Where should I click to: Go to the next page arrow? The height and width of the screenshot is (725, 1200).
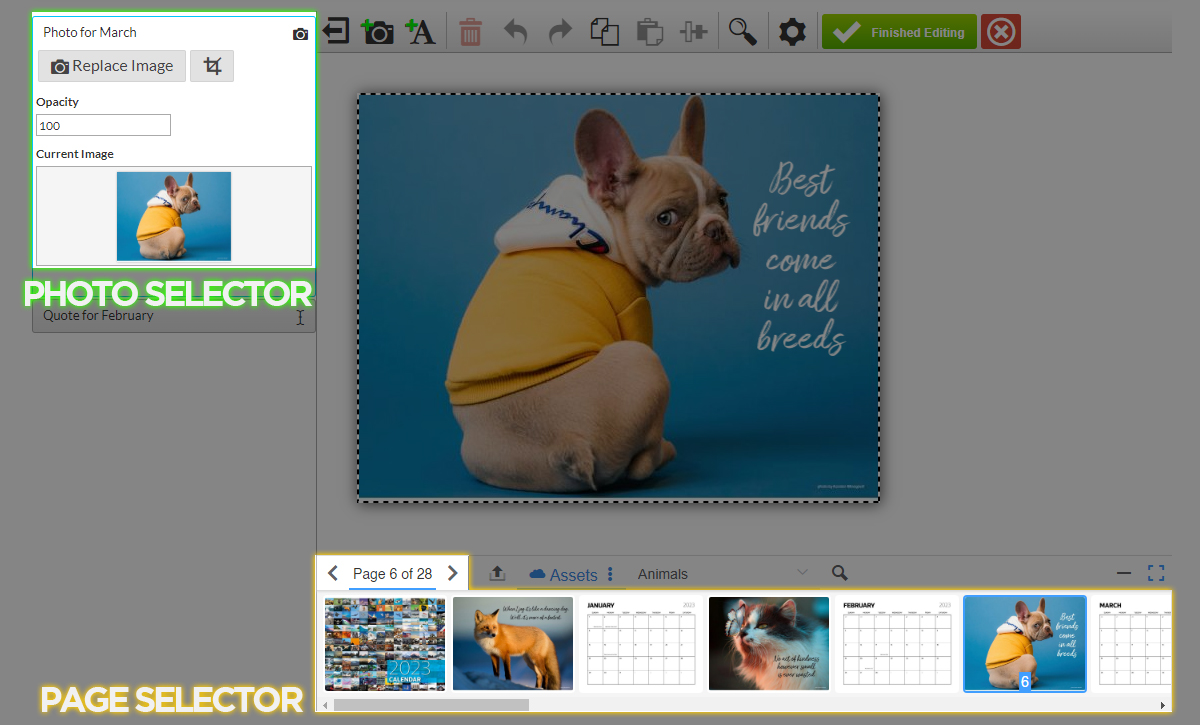coord(453,573)
